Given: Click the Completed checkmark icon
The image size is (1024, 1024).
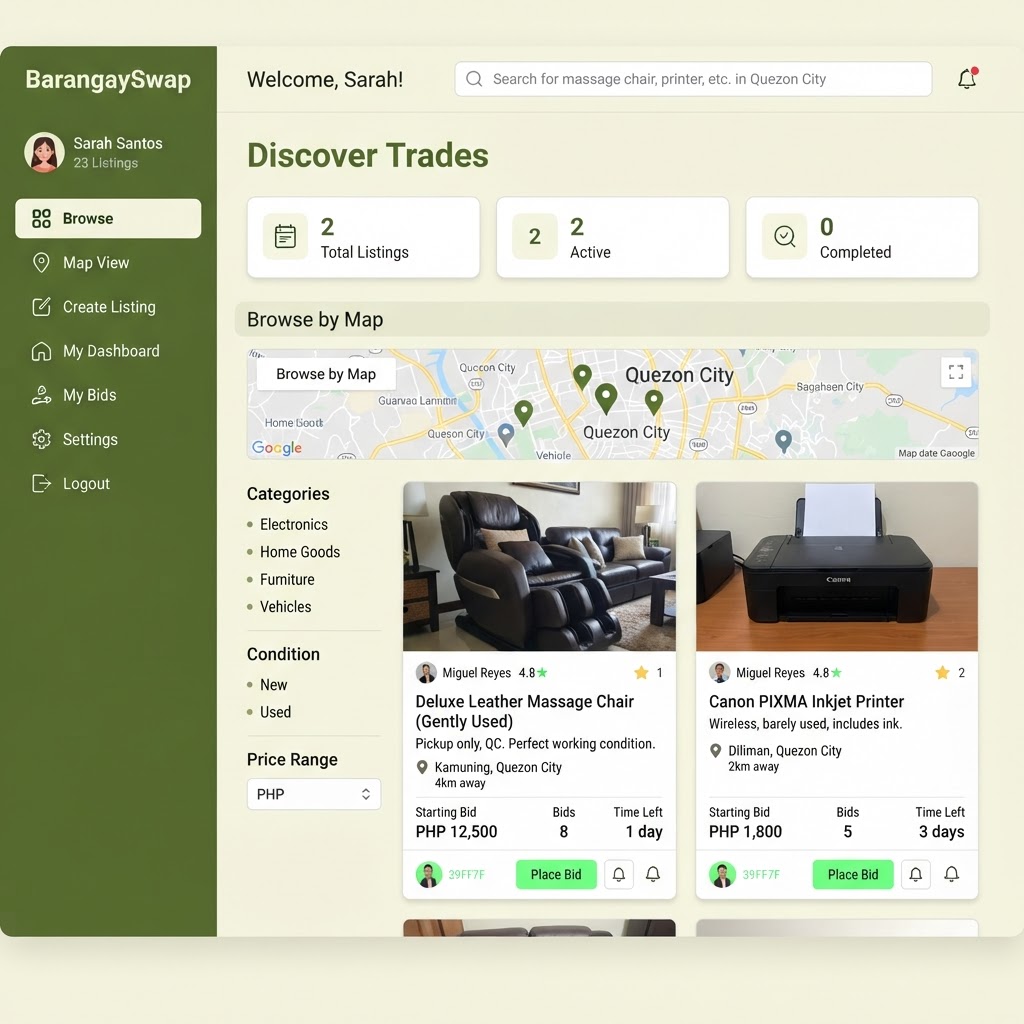Looking at the screenshot, I should coord(784,236).
